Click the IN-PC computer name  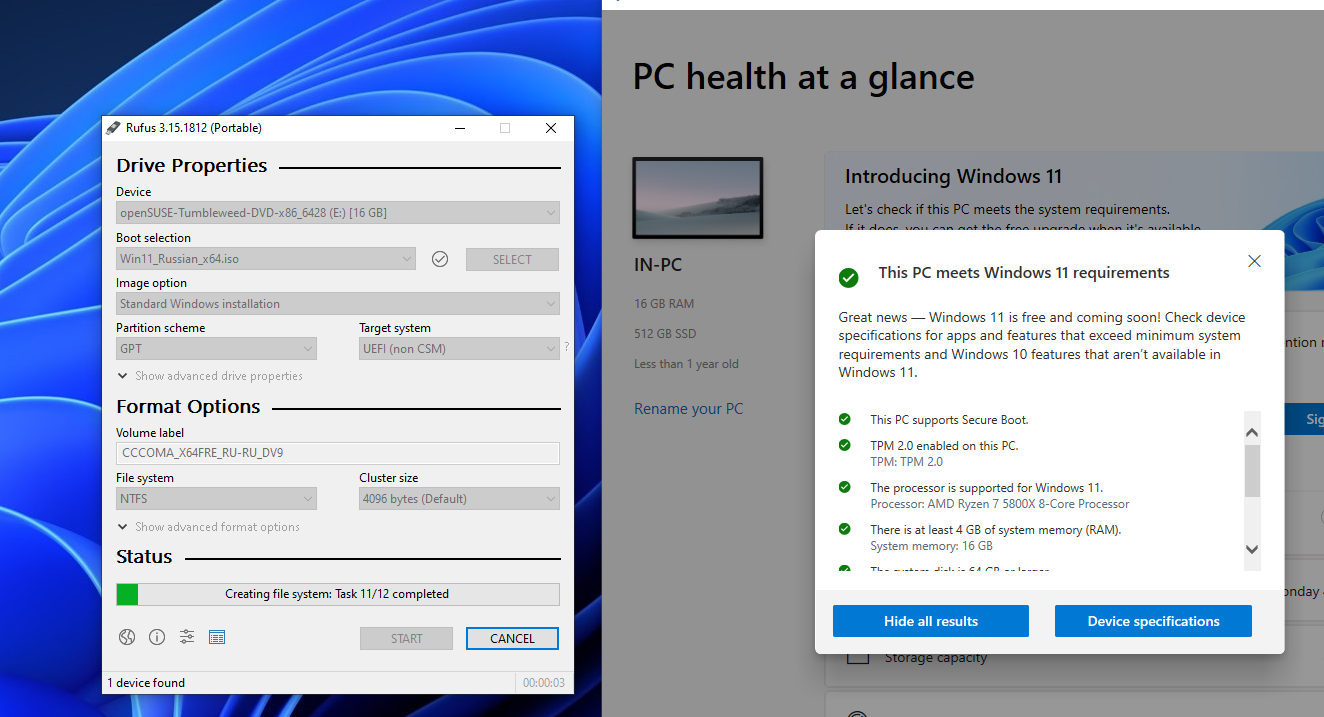click(x=658, y=265)
